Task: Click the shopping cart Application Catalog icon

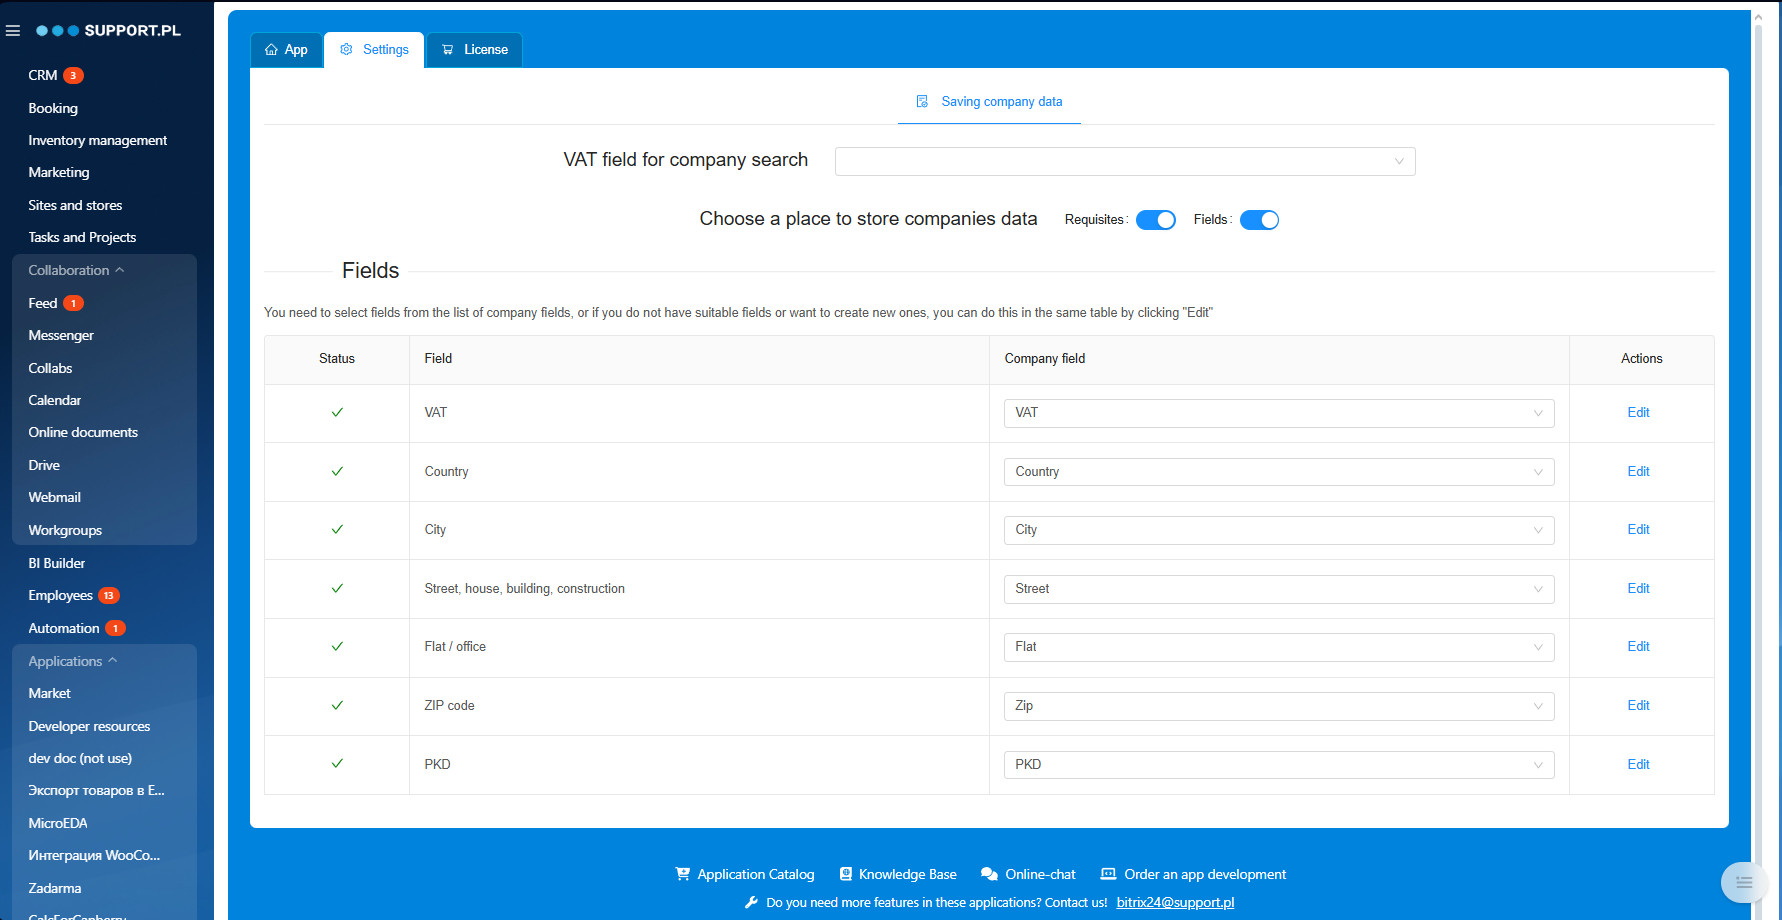Action: (683, 874)
